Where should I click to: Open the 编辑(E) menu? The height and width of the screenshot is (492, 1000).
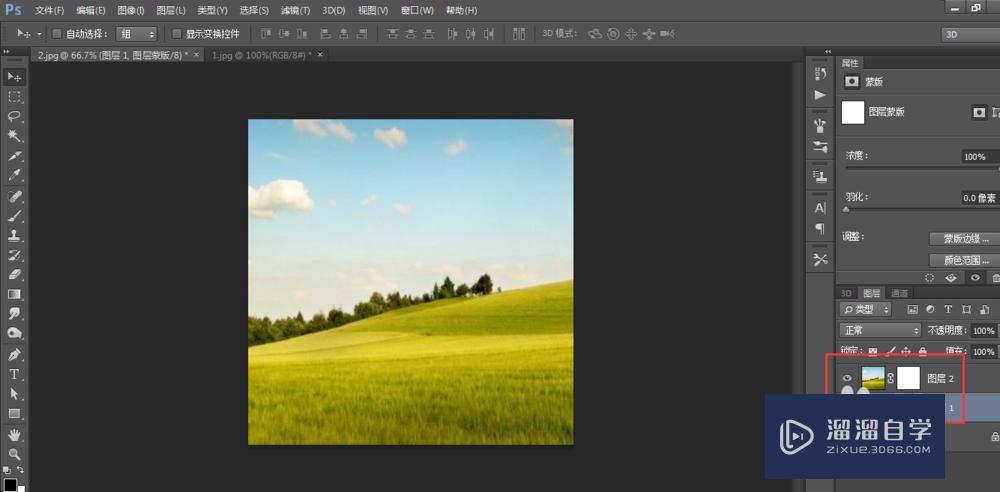[x=91, y=11]
